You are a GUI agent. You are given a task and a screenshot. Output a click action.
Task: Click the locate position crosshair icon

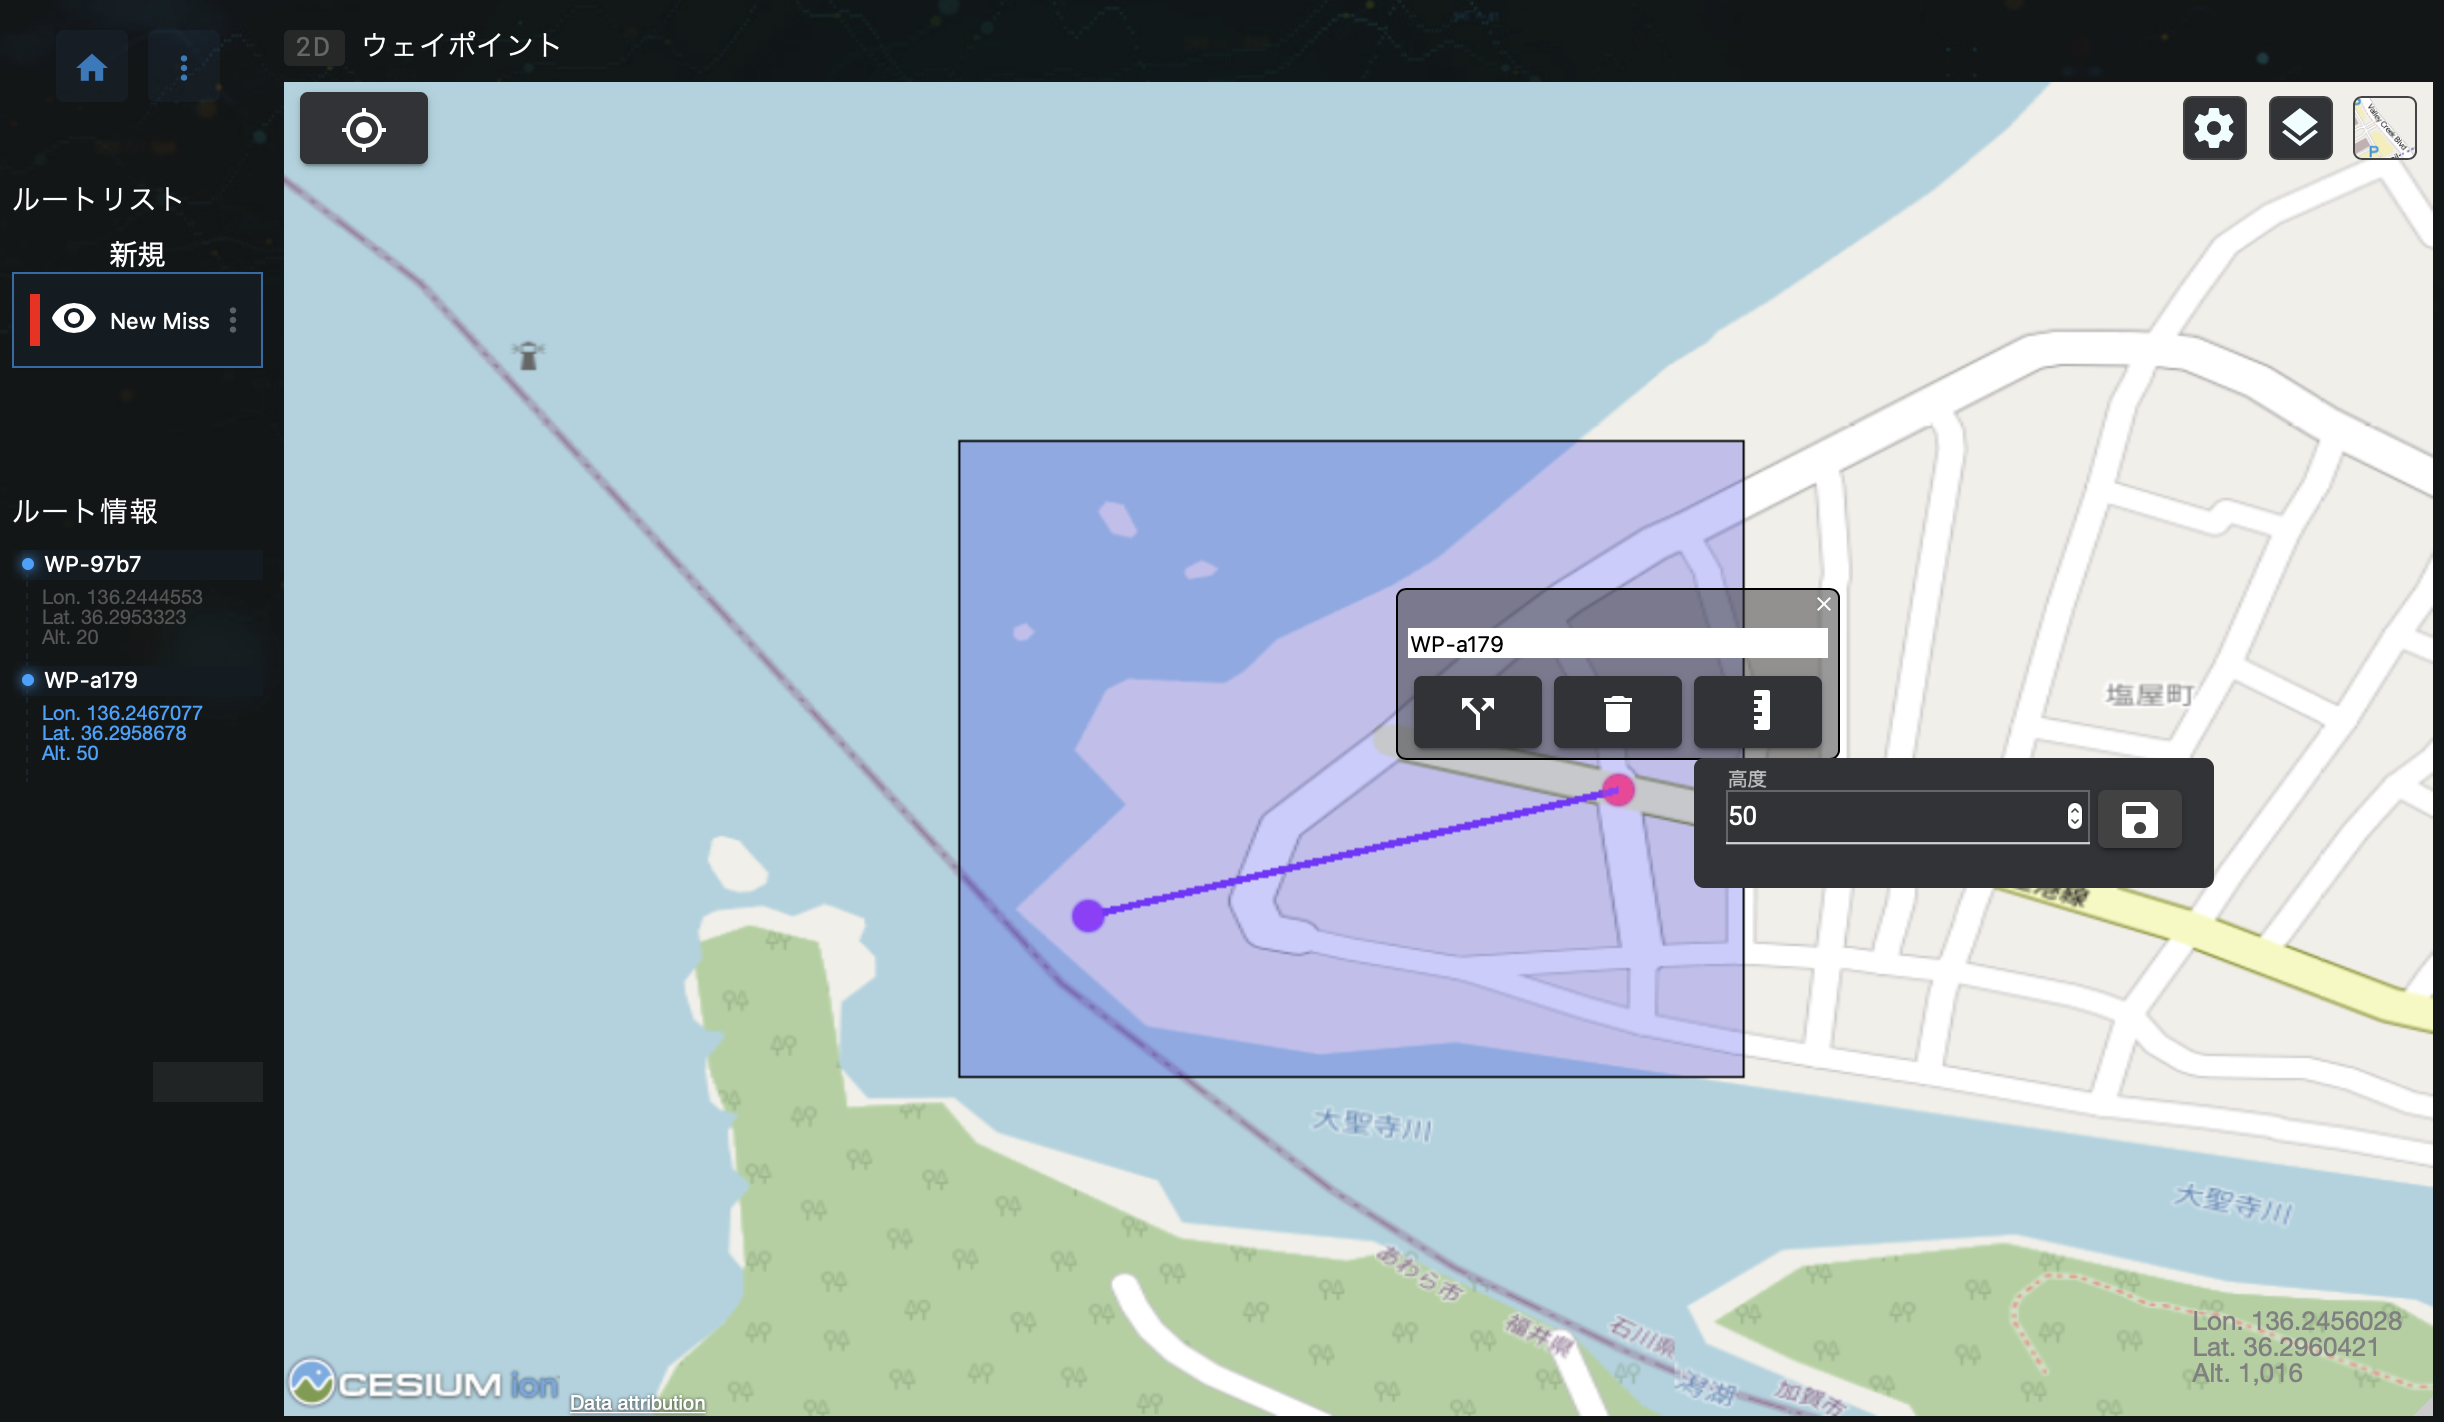(363, 128)
